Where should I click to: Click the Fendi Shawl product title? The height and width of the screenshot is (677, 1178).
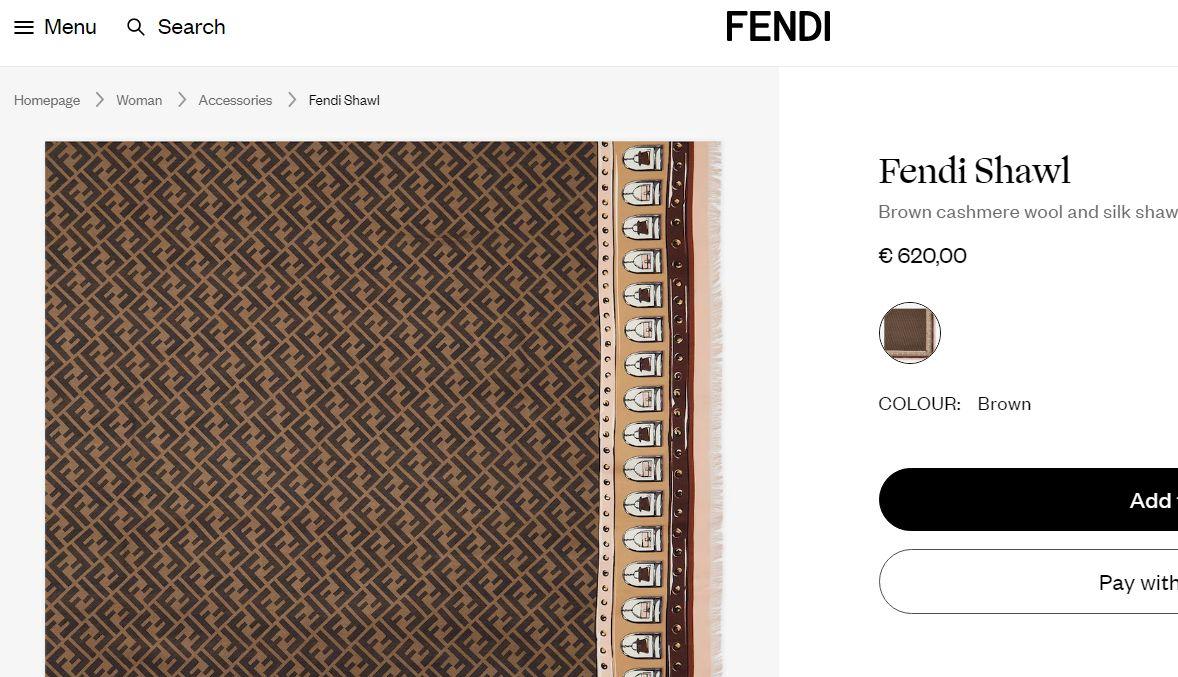point(974,171)
